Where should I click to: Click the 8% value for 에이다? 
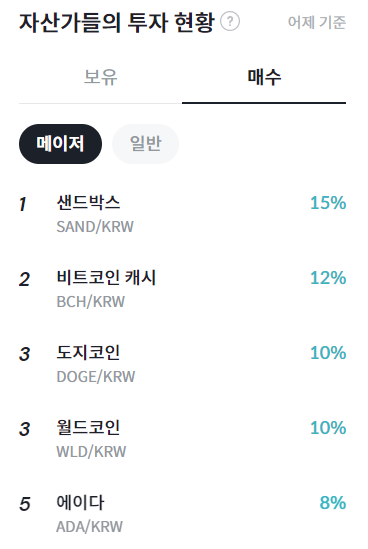(x=333, y=503)
